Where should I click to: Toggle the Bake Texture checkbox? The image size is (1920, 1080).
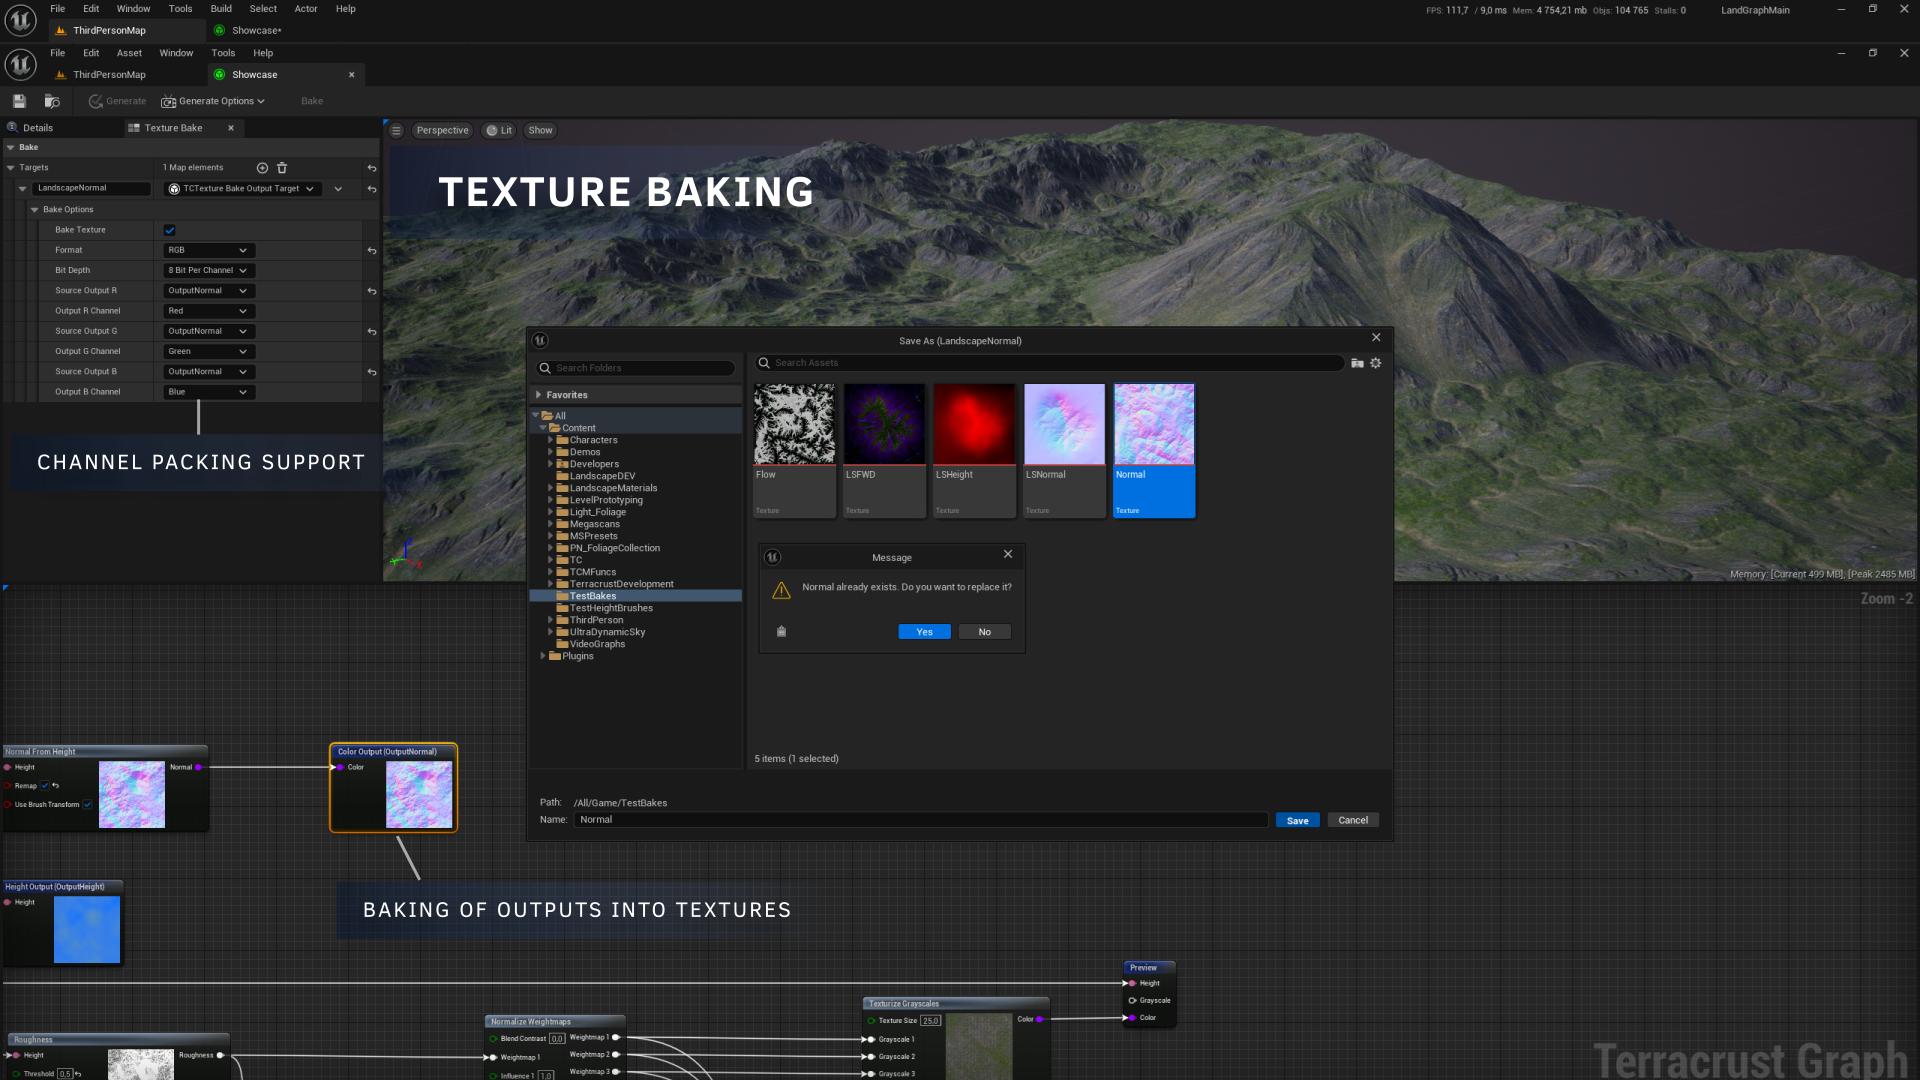pos(170,230)
